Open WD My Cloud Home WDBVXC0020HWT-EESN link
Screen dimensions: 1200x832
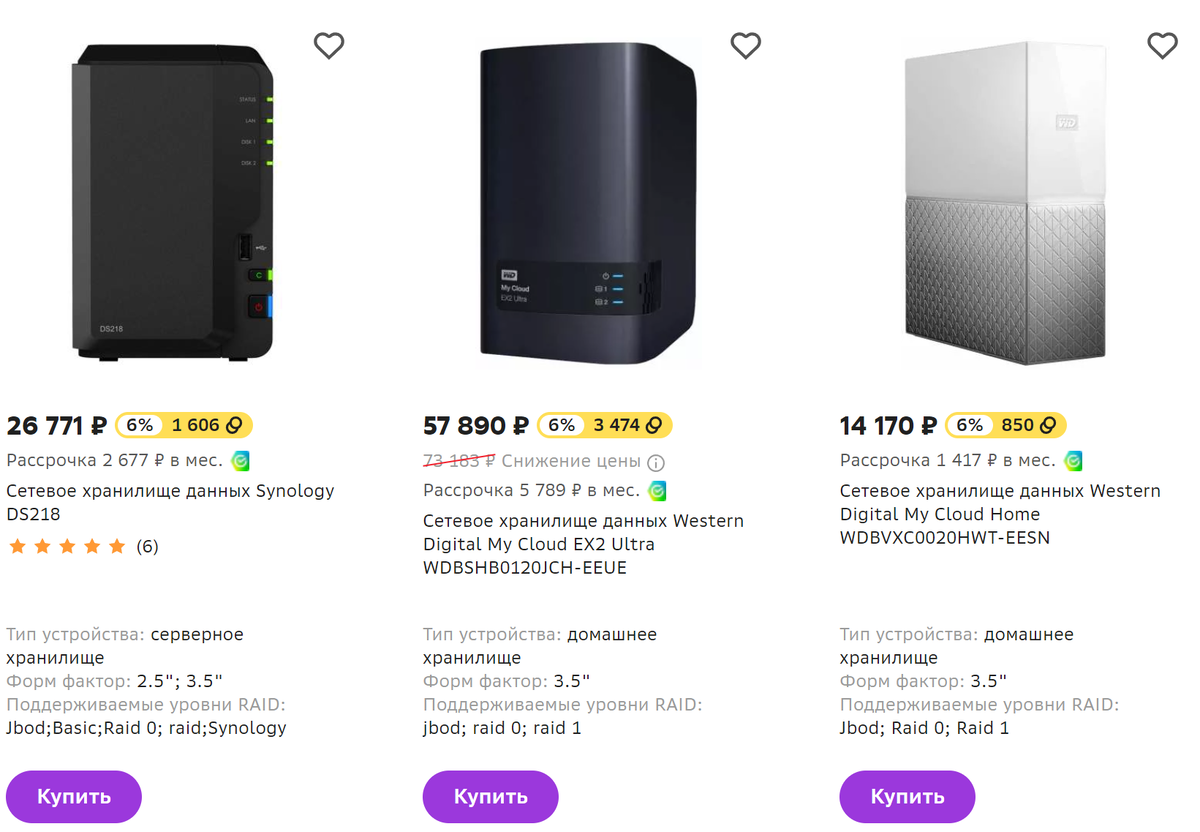point(1000,514)
